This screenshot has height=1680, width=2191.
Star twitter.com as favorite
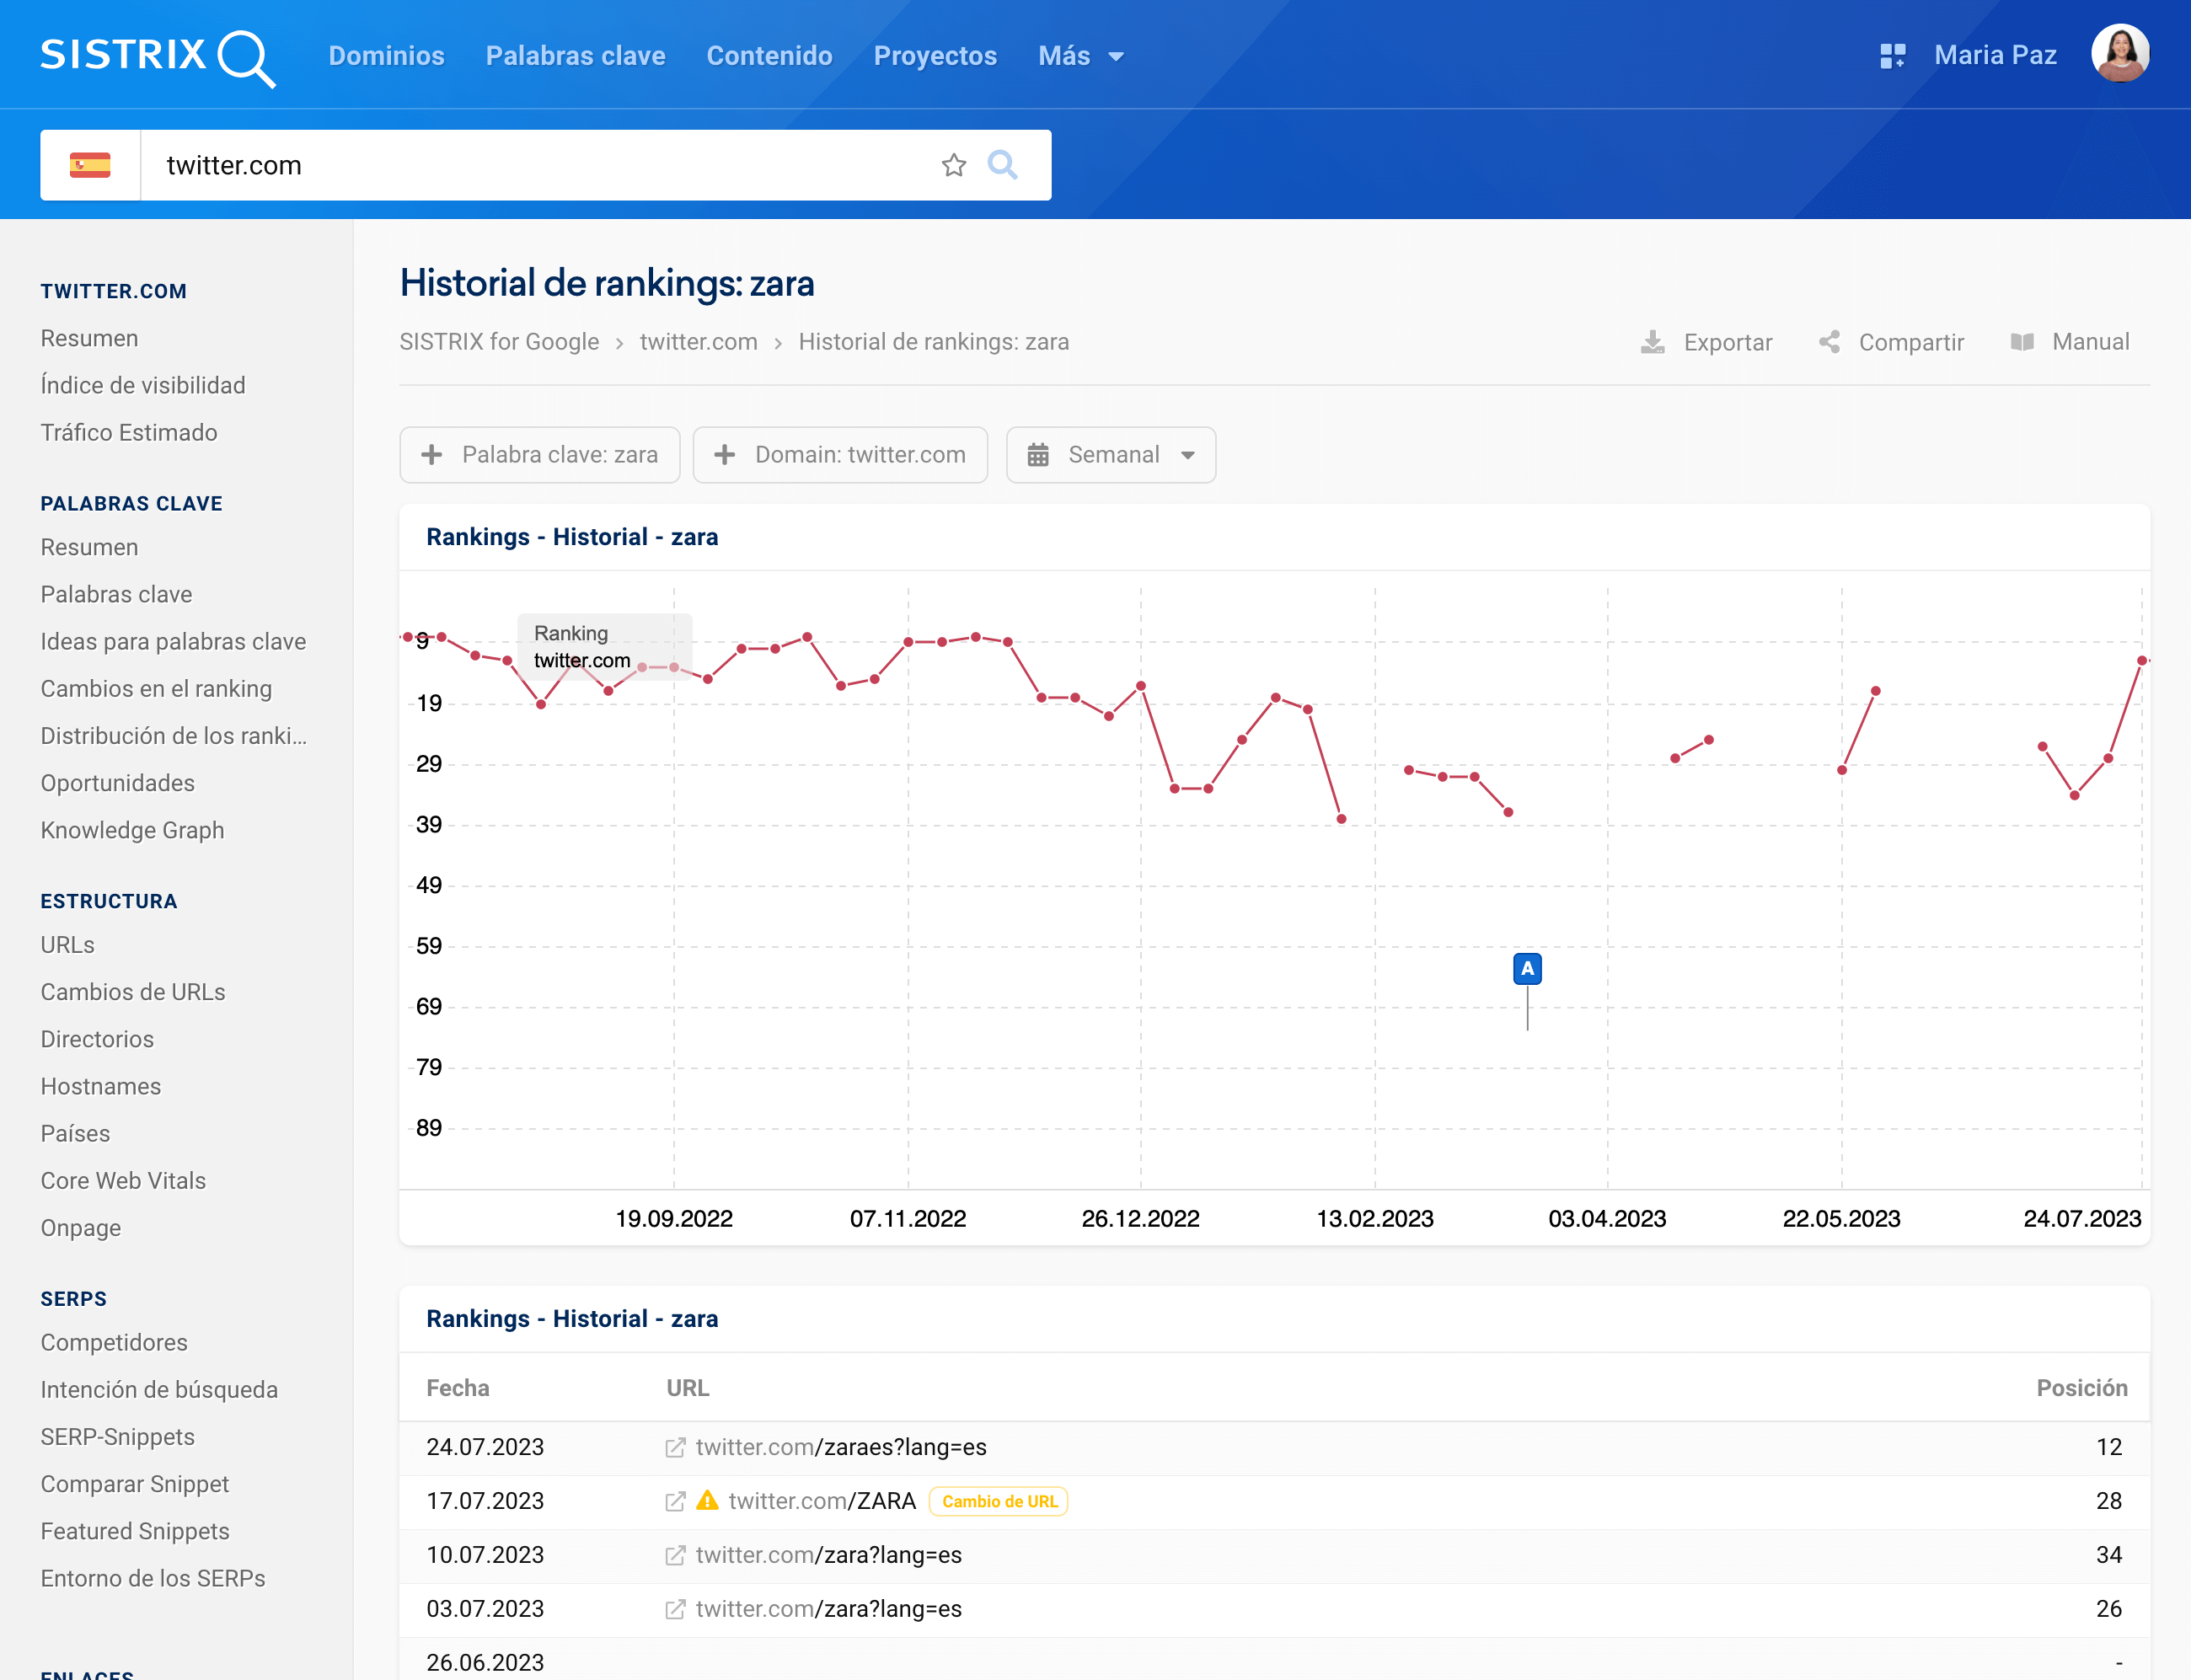click(x=954, y=165)
